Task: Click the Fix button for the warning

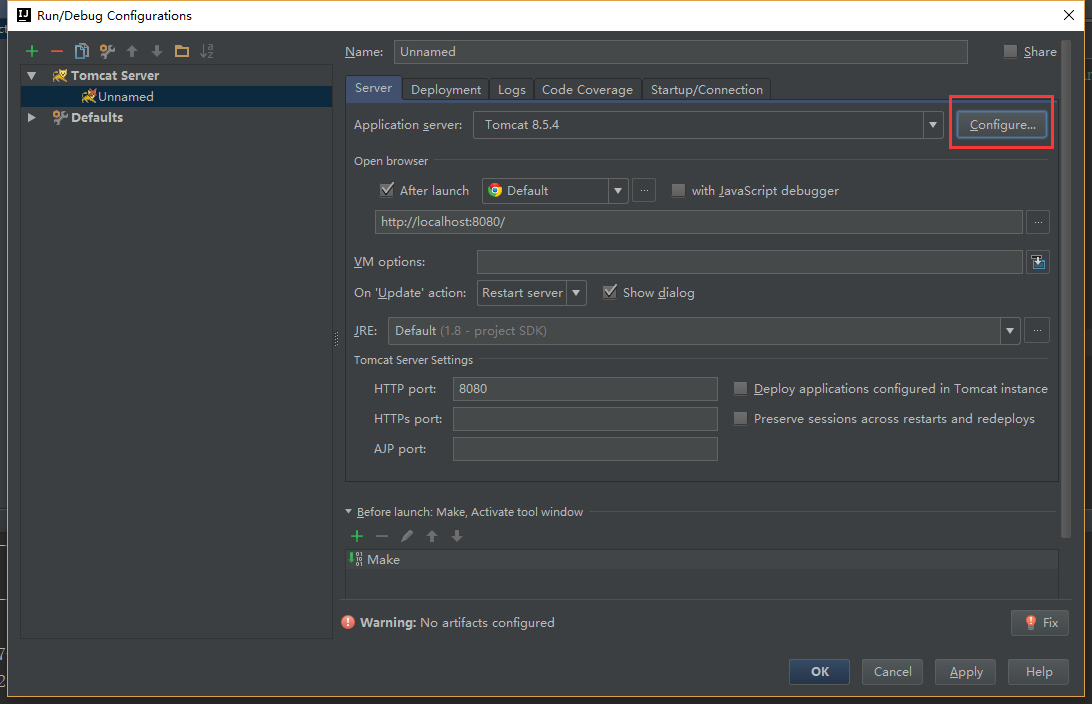Action: pos(1040,622)
